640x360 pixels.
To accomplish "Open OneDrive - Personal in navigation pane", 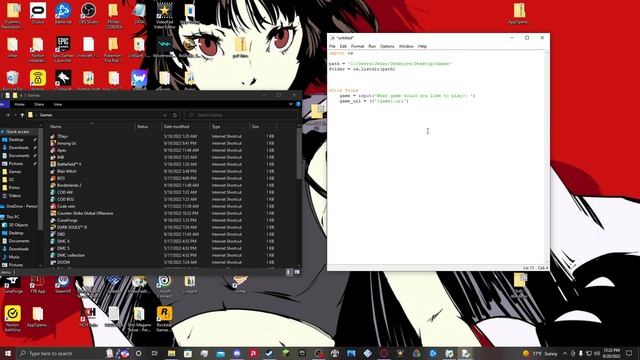I will point(20,206).
